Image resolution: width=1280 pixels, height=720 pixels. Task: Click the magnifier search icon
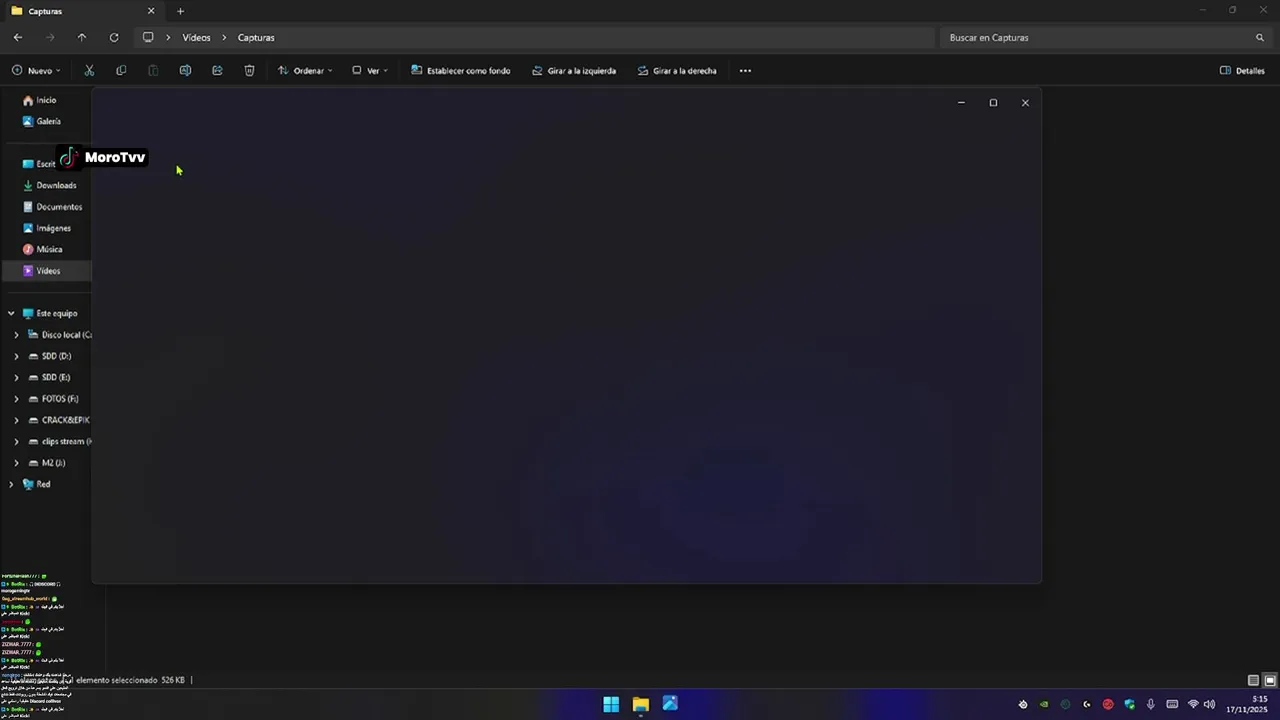(x=1260, y=37)
